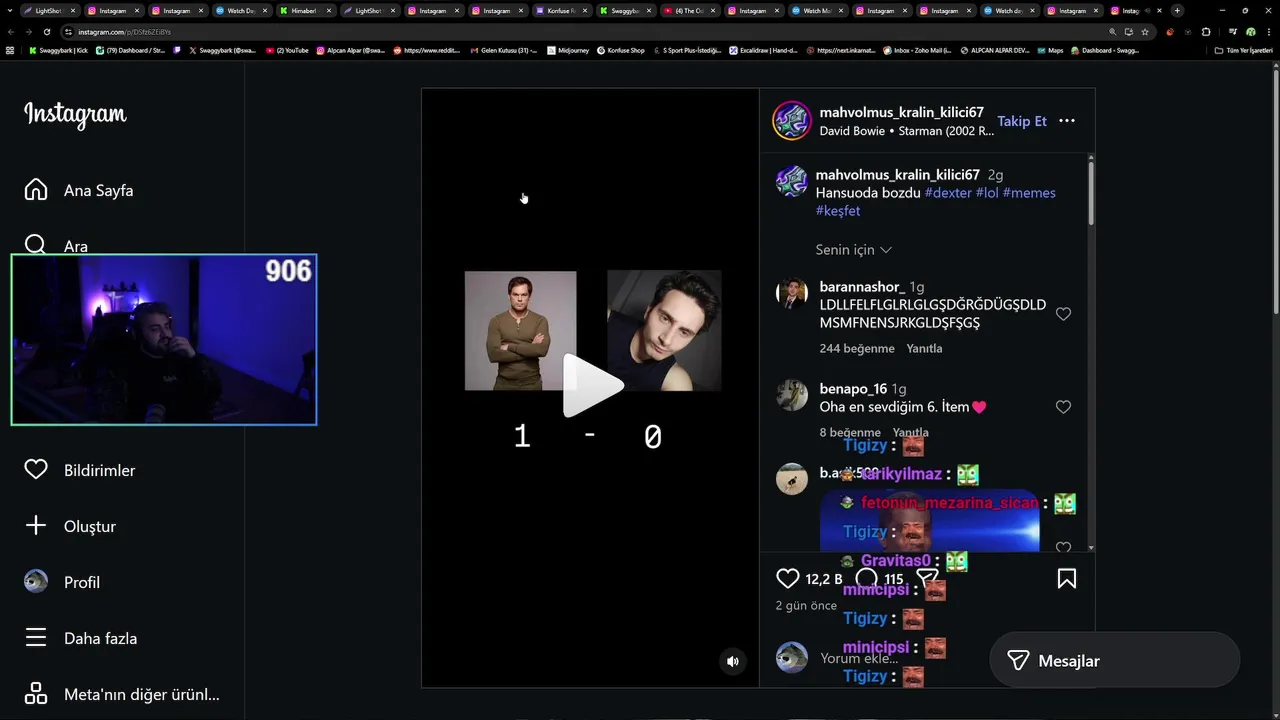The width and height of the screenshot is (1280, 720).
Task: Bookmark this page with the star icon
Action: click(x=1145, y=32)
